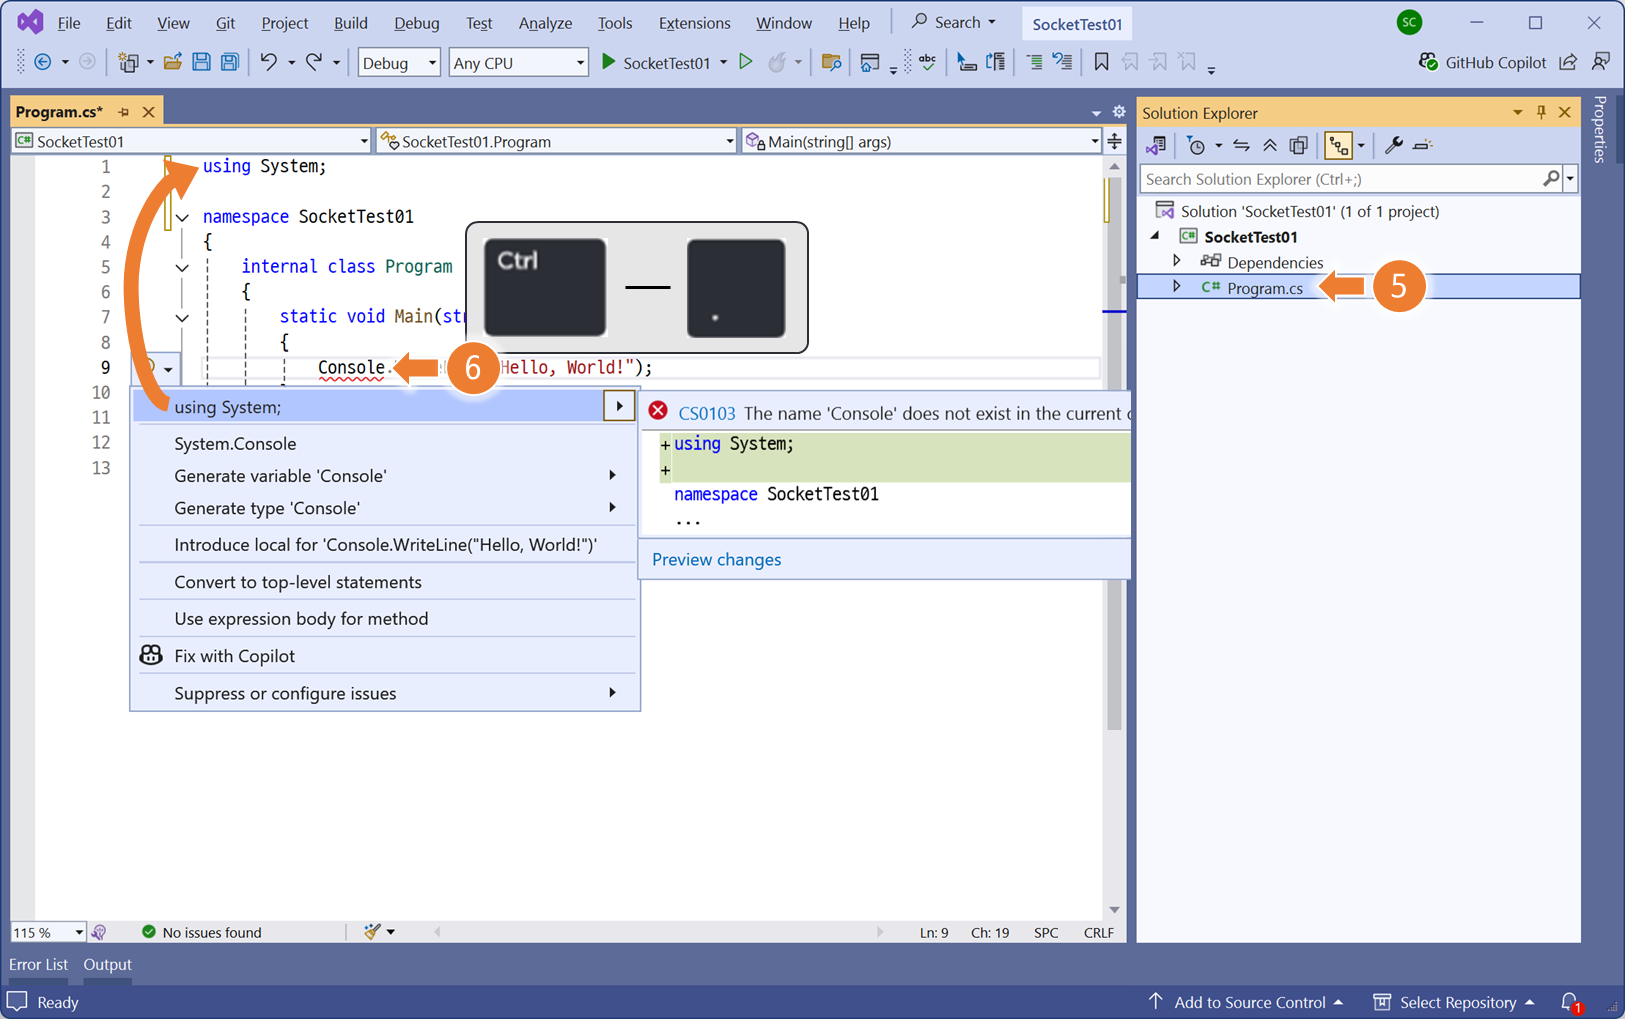This screenshot has height=1019, width=1625.
Task: Click the Send Feedback person icon
Action: tap(1601, 62)
